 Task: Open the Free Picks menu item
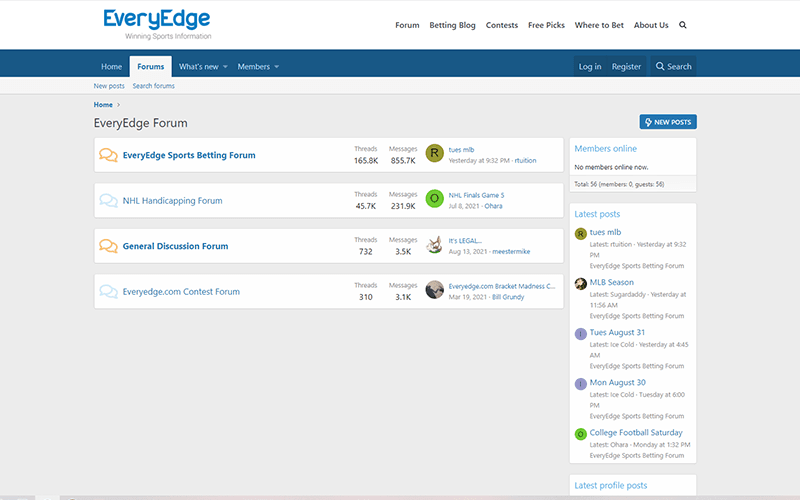click(546, 25)
